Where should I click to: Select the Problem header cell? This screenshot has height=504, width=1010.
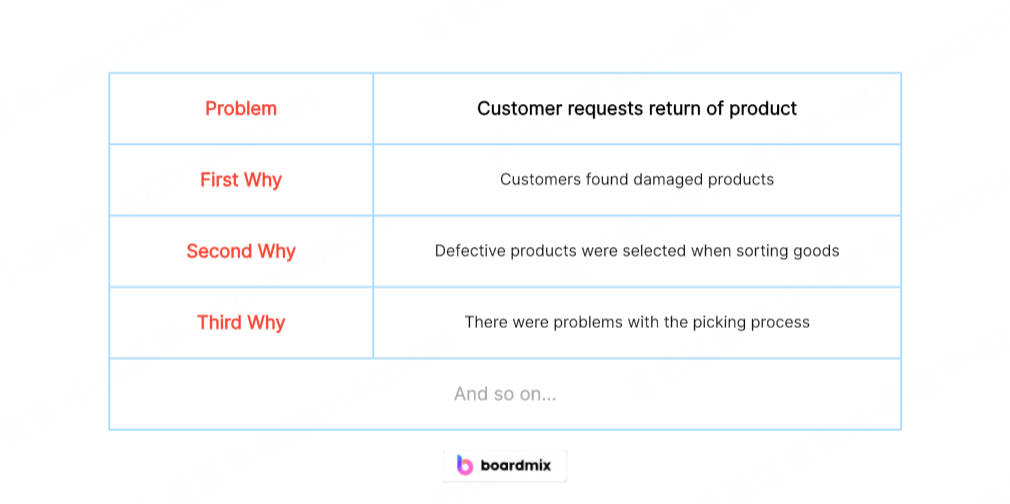pos(241,108)
